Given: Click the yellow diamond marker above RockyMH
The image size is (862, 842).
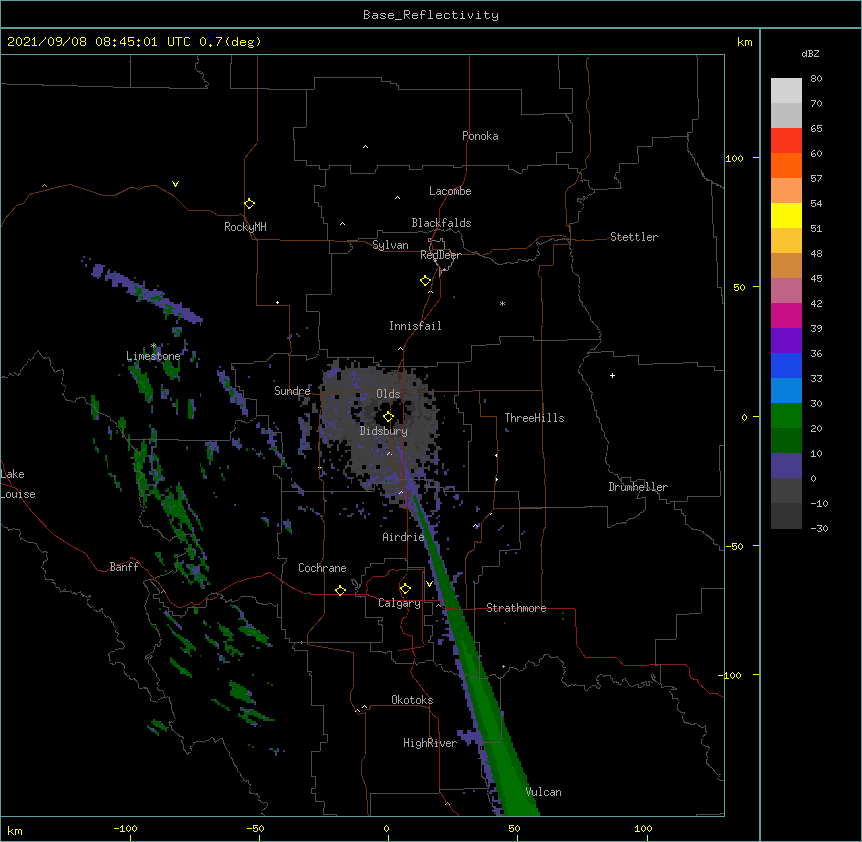Looking at the screenshot, I should 249,204.
